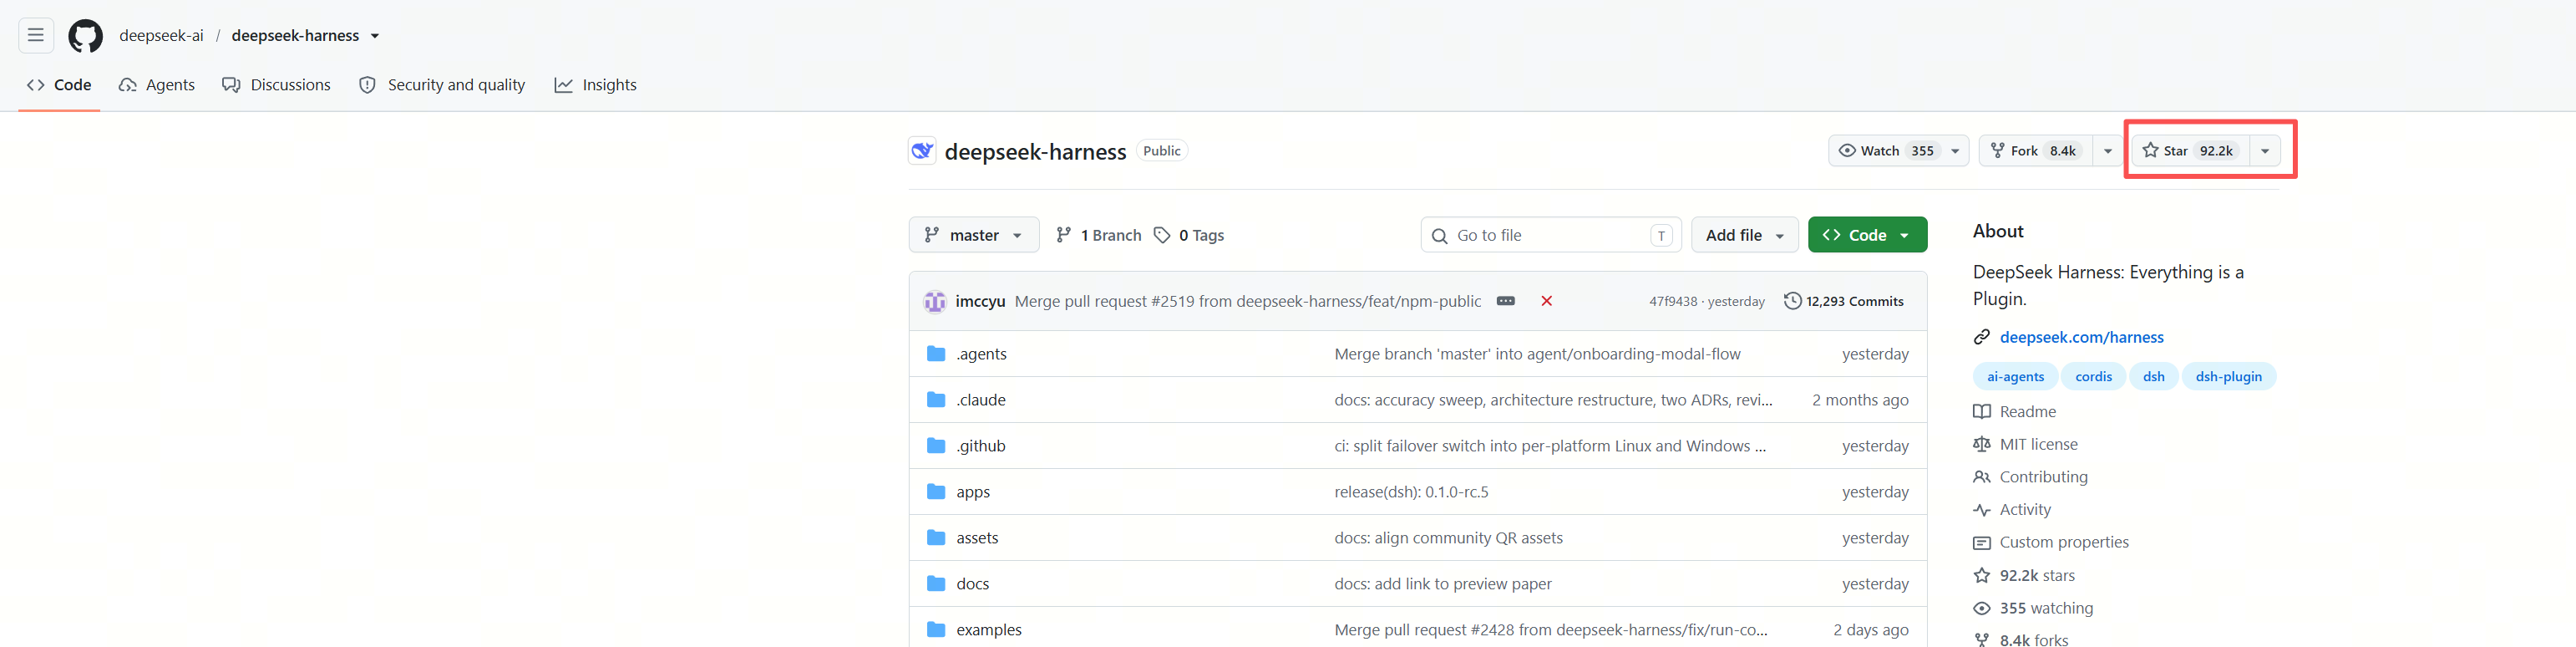Expand the commit message ellipsis button
2576x647 pixels.
coord(1505,301)
